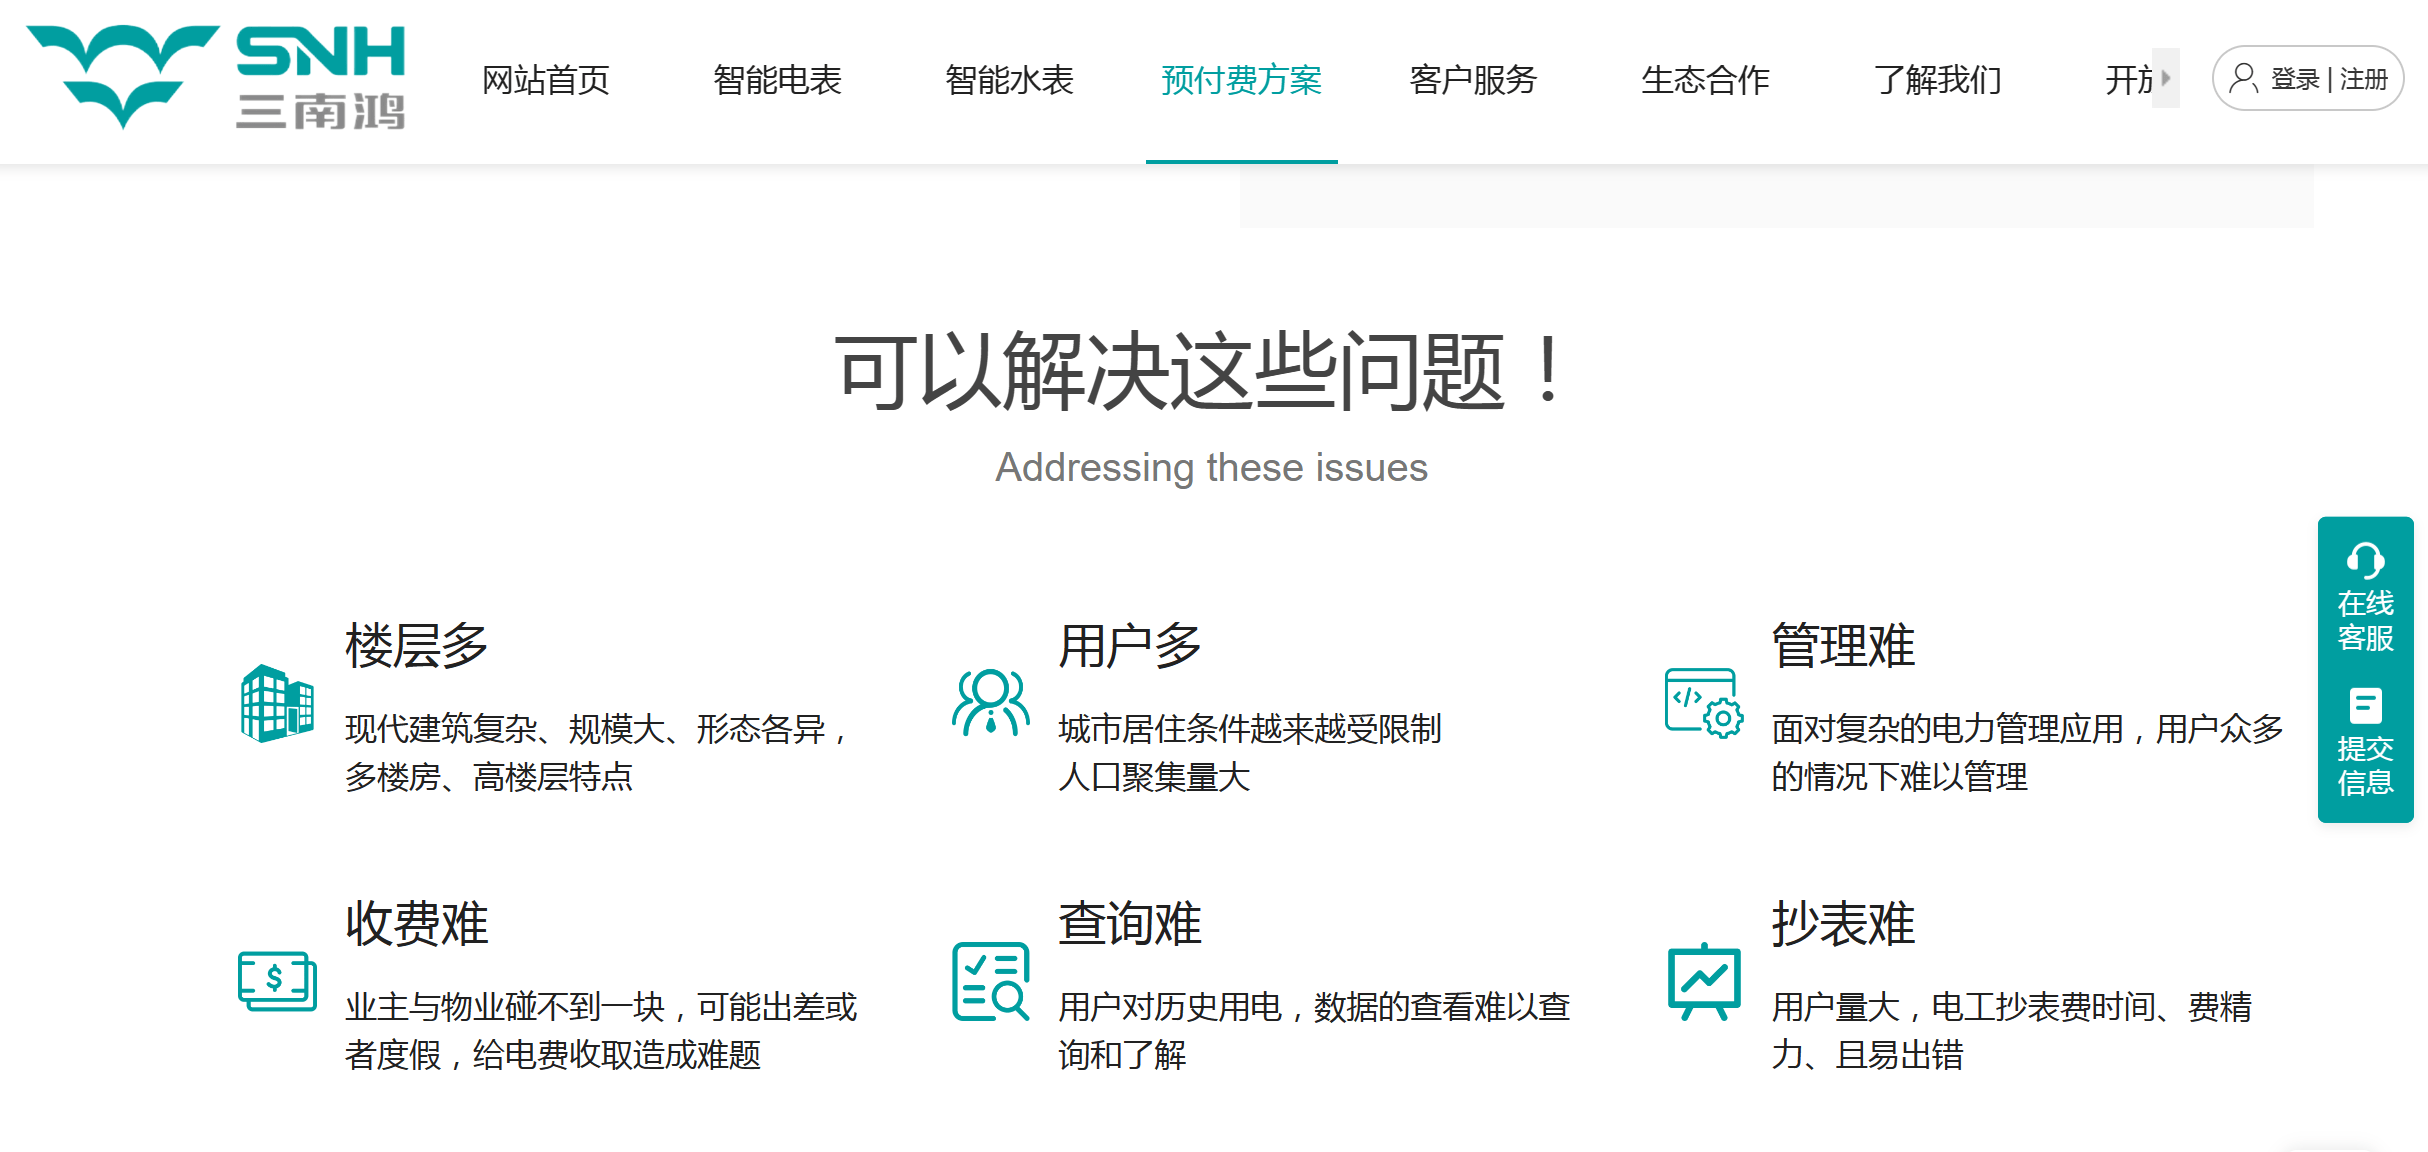Open the 网站首页 menu item
The height and width of the screenshot is (1152, 2428).
546,80
